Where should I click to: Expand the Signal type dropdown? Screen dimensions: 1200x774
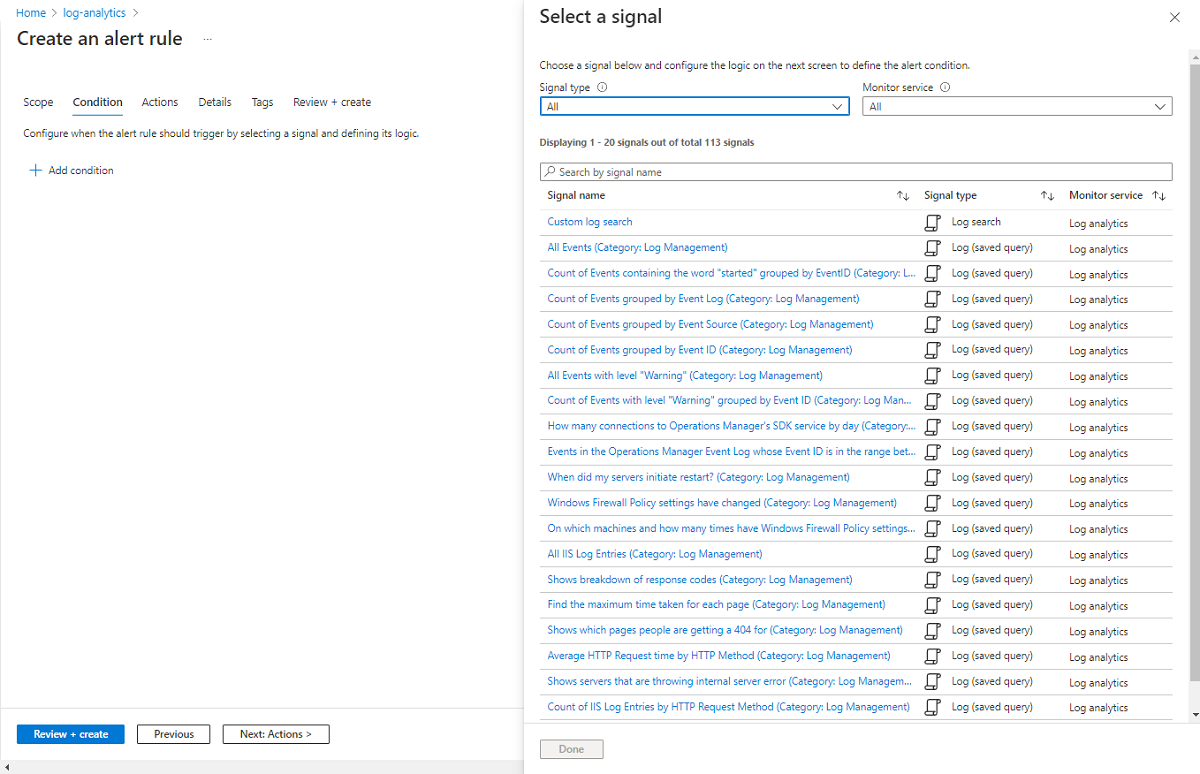click(x=694, y=106)
